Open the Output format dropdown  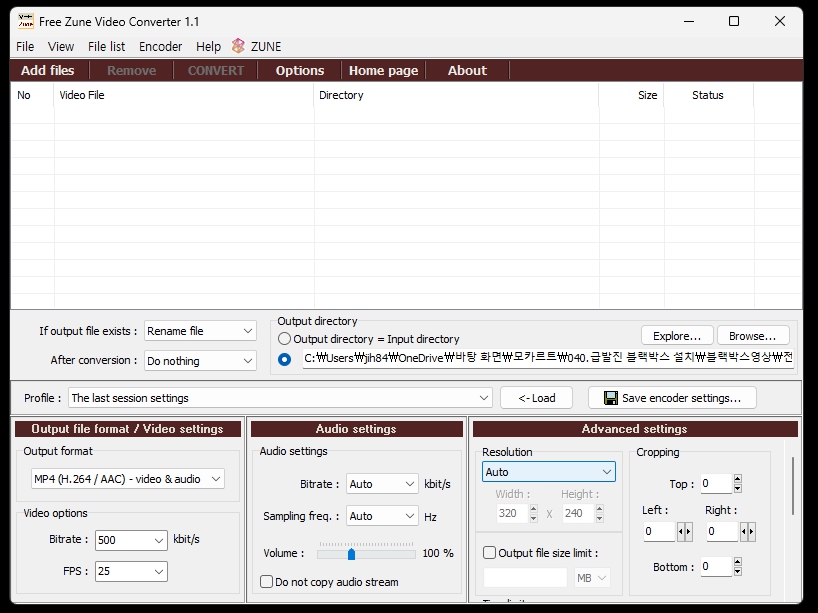pyautogui.click(x=128, y=479)
